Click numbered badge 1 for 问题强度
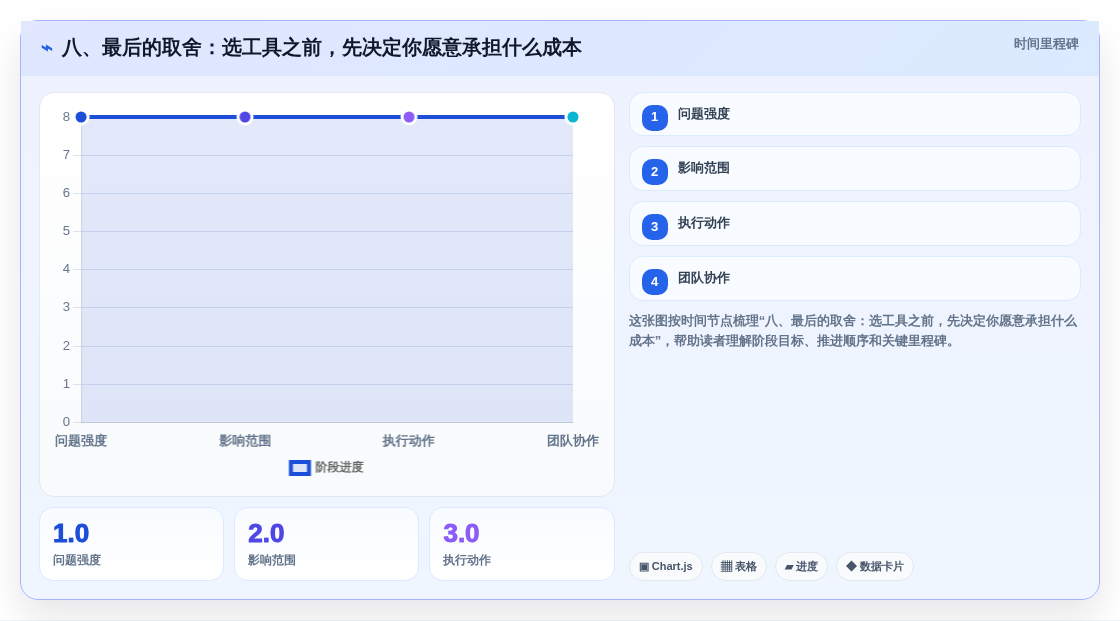 pyautogui.click(x=654, y=117)
